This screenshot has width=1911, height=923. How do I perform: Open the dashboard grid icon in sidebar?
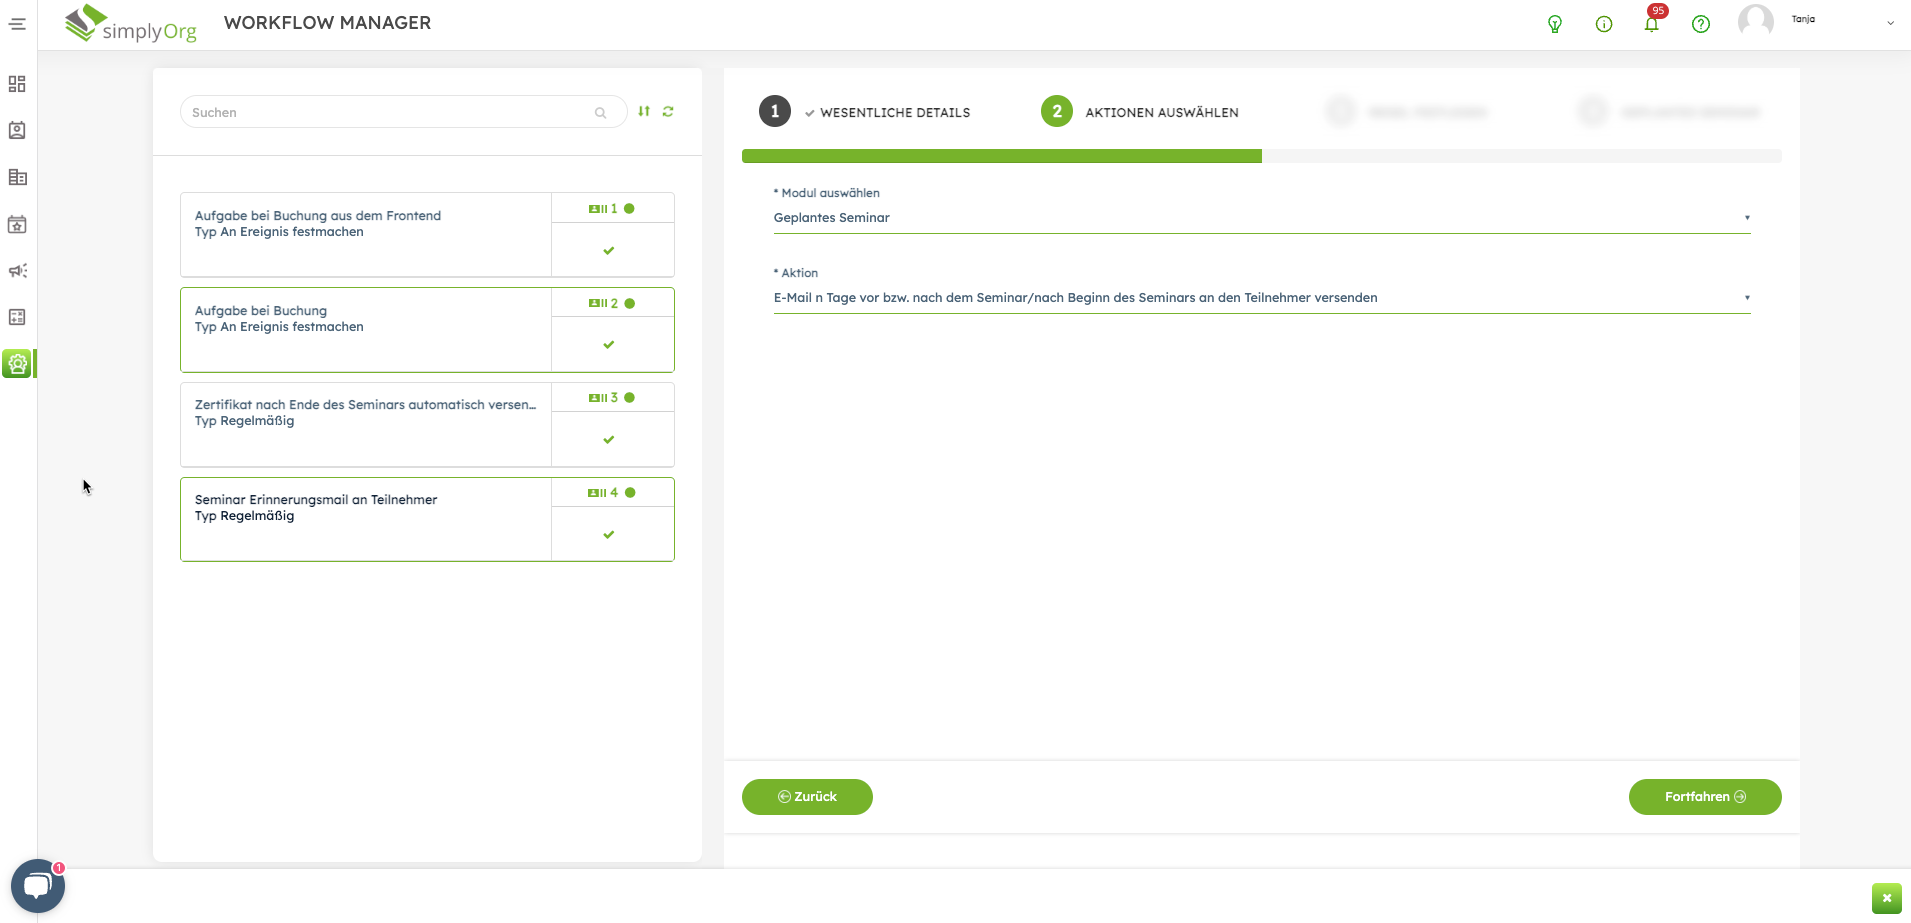coord(17,84)
